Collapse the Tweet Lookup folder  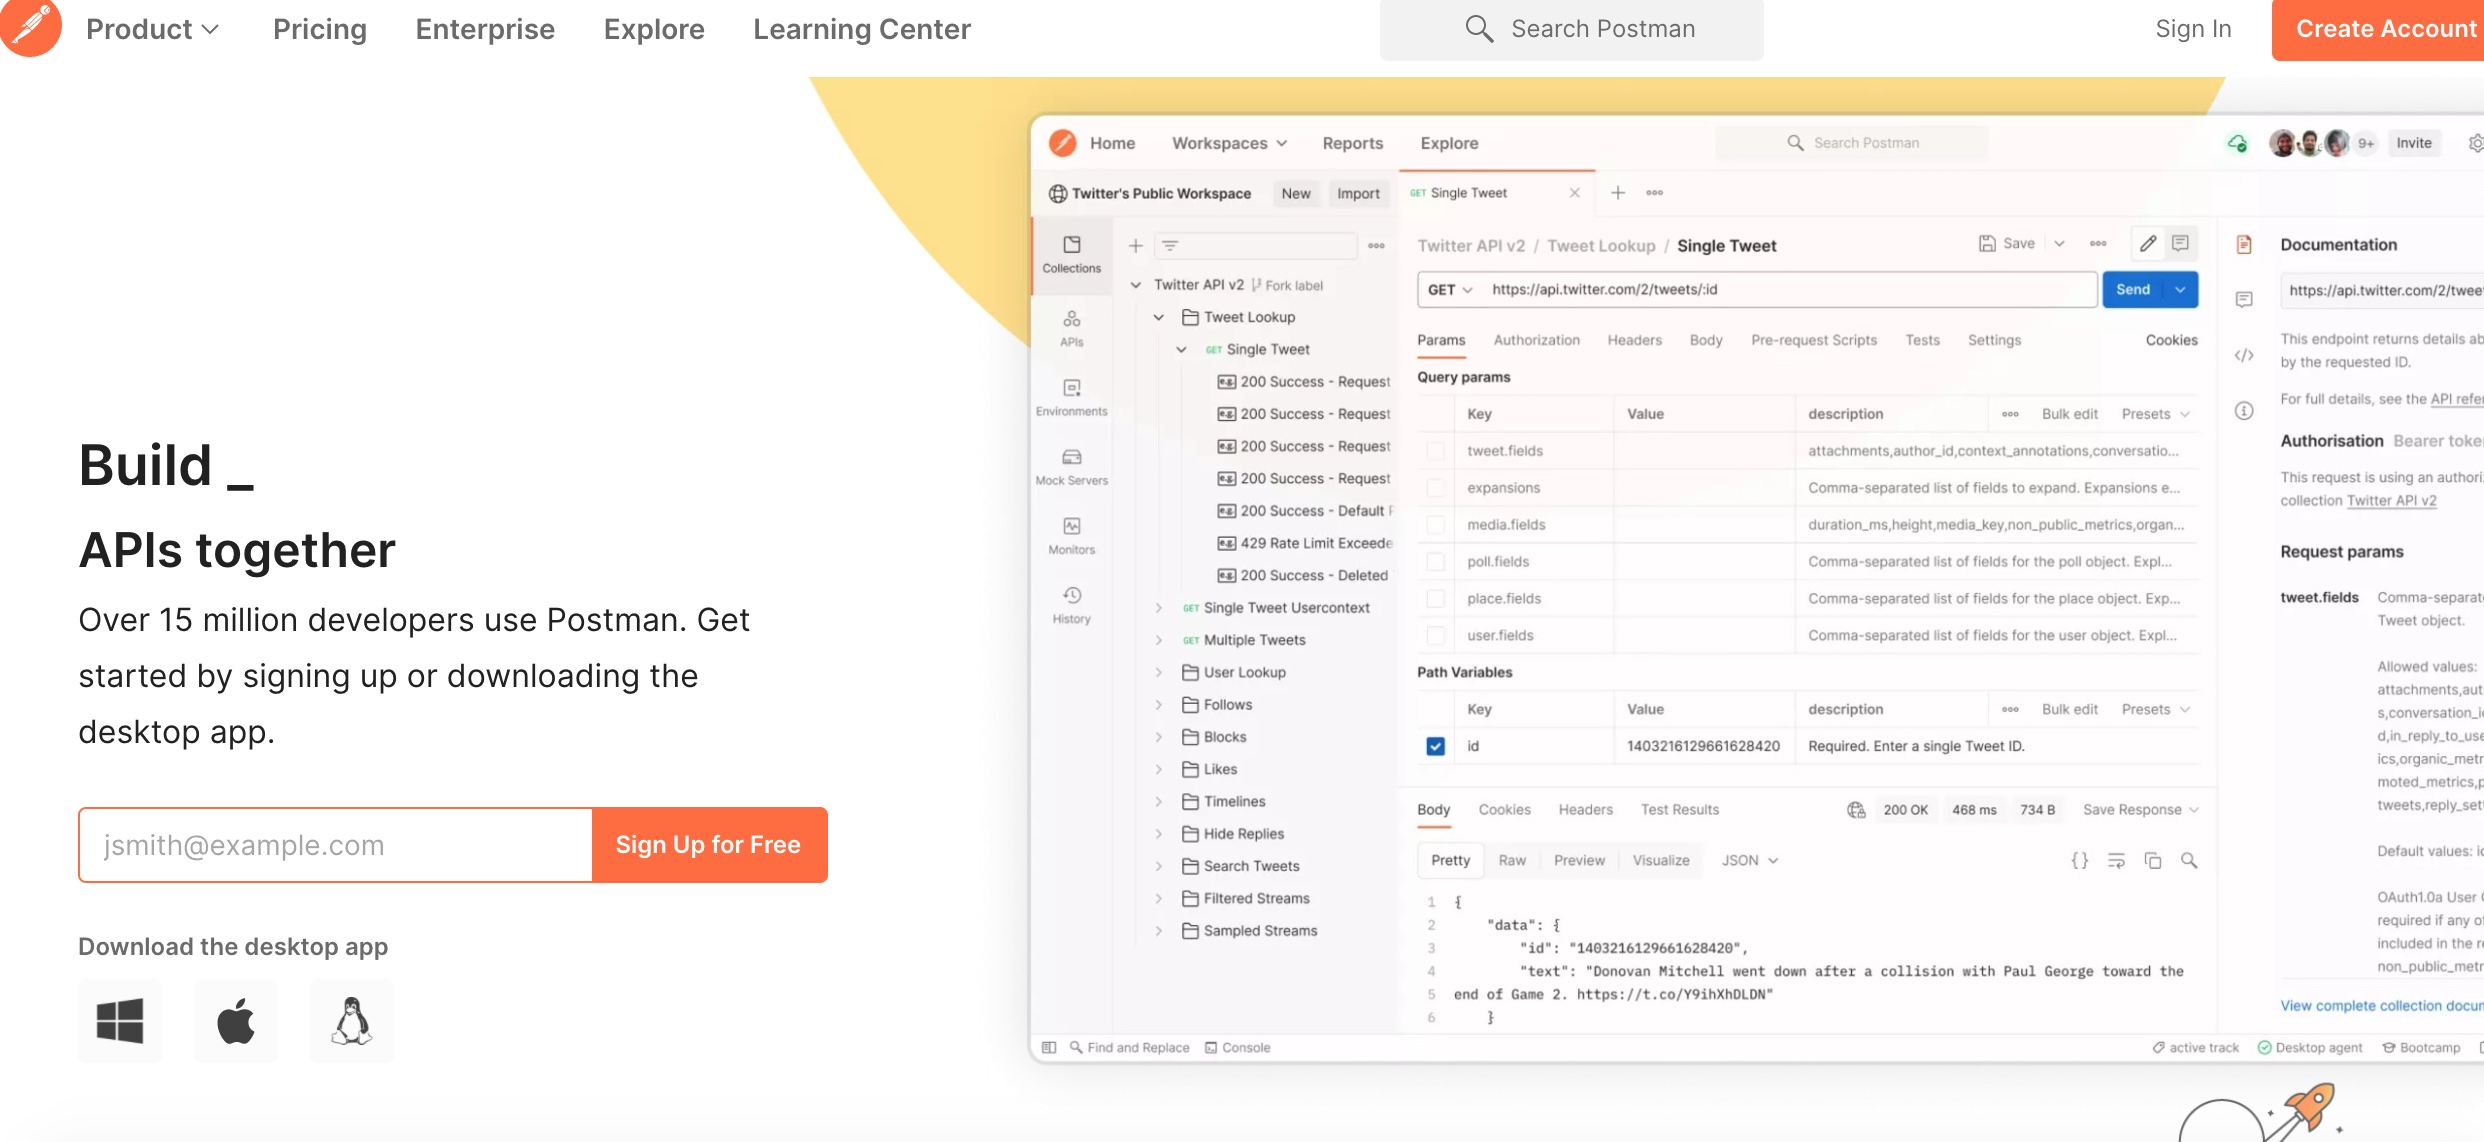[x=1159, y=317]
